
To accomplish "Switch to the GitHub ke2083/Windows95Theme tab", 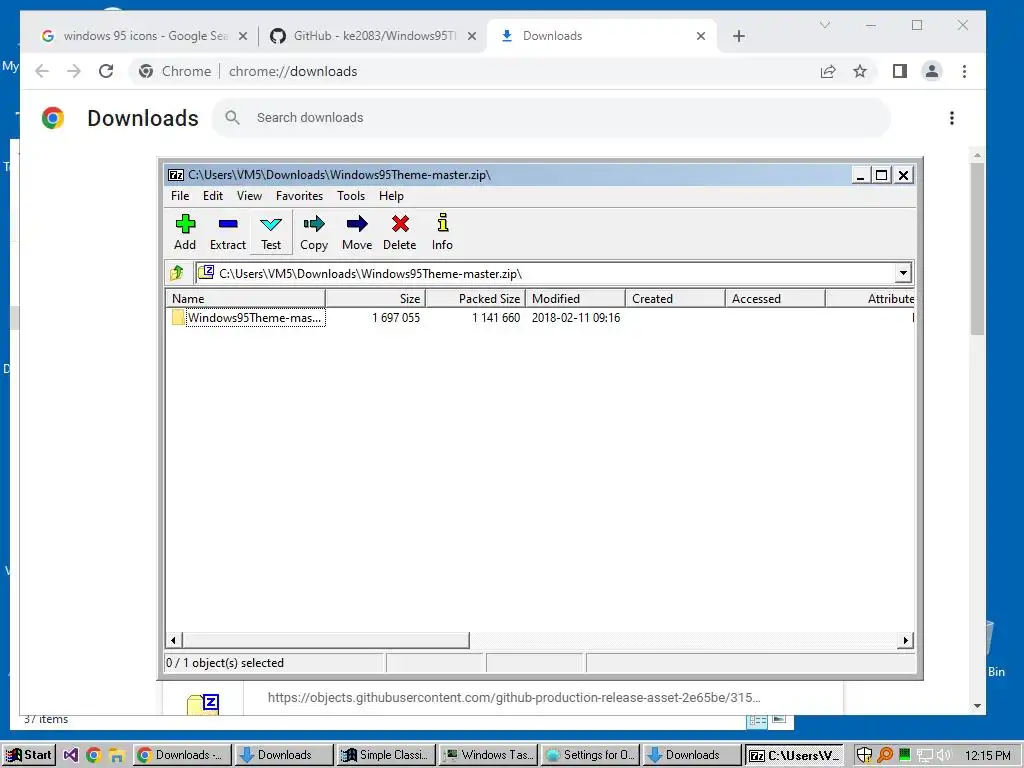I will (372, 36).
